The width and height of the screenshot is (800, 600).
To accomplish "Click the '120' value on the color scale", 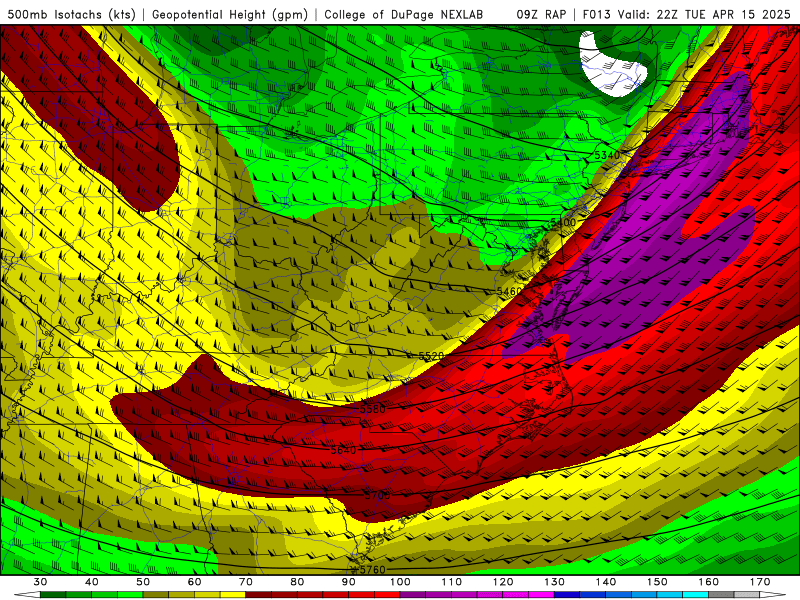I will pos(503,582).
